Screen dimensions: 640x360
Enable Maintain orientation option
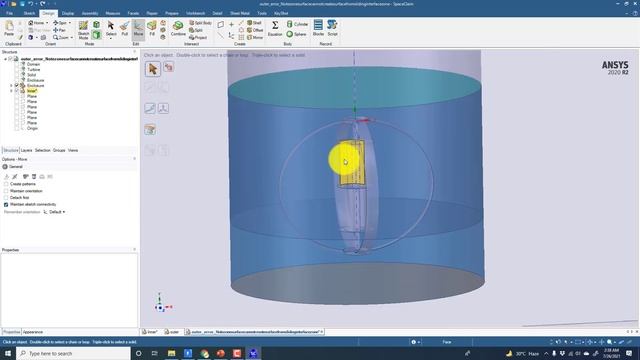point(6,191)
